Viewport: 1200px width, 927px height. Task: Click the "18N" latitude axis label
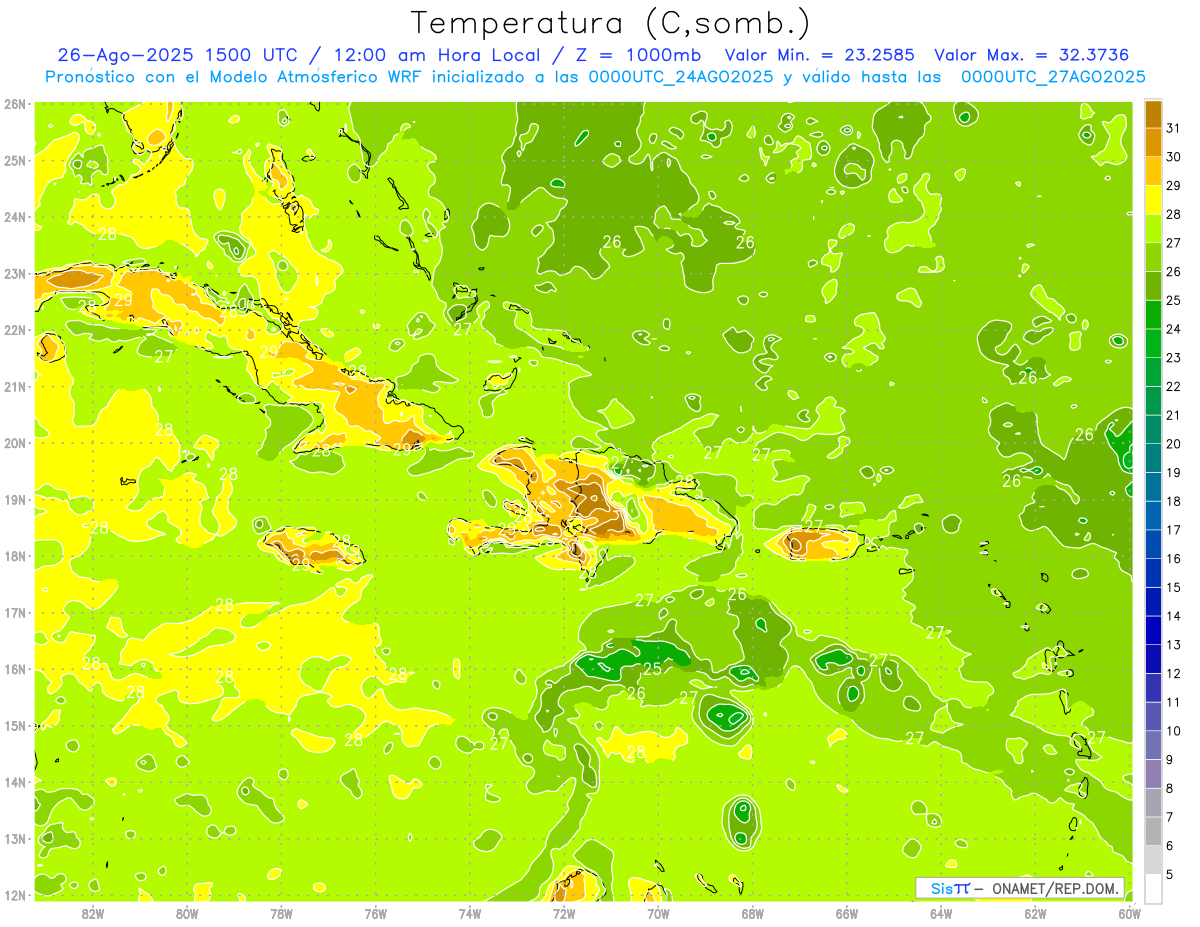pos(15,556)
